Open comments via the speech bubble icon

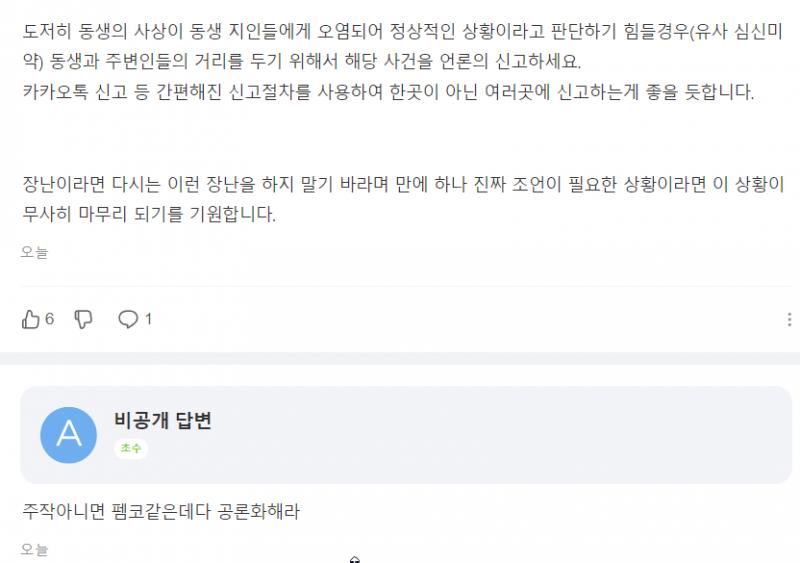point(128,320)
